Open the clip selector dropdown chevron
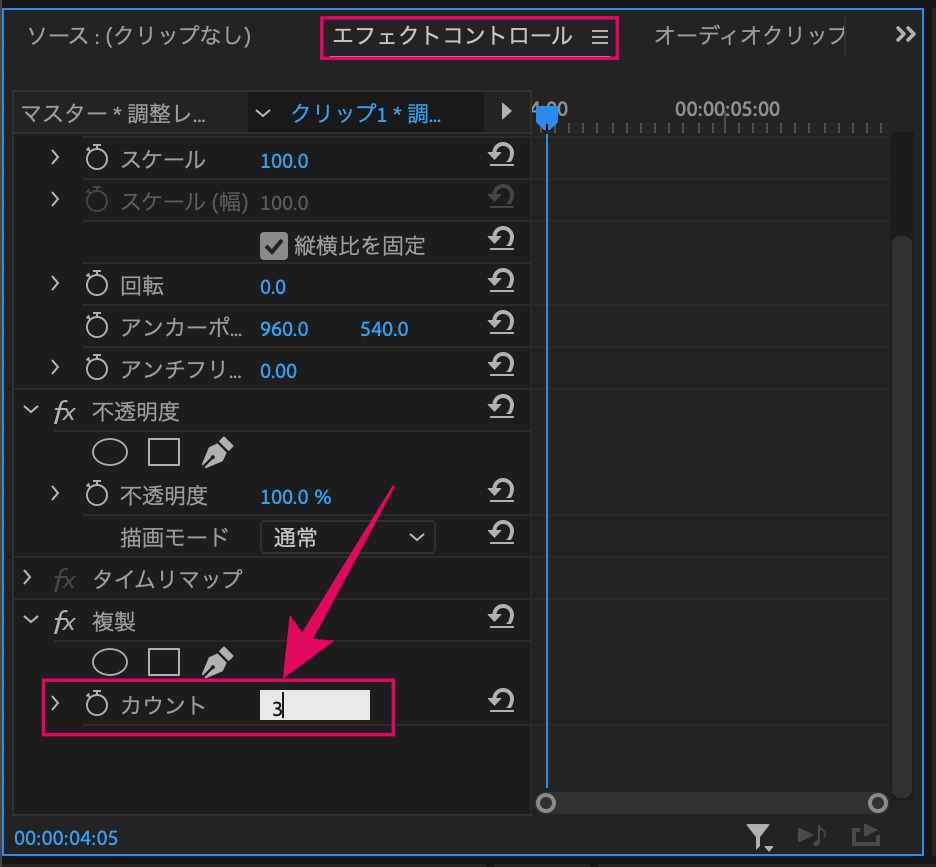The width and height of the screenshot is (936, 867). click(263, 113)
